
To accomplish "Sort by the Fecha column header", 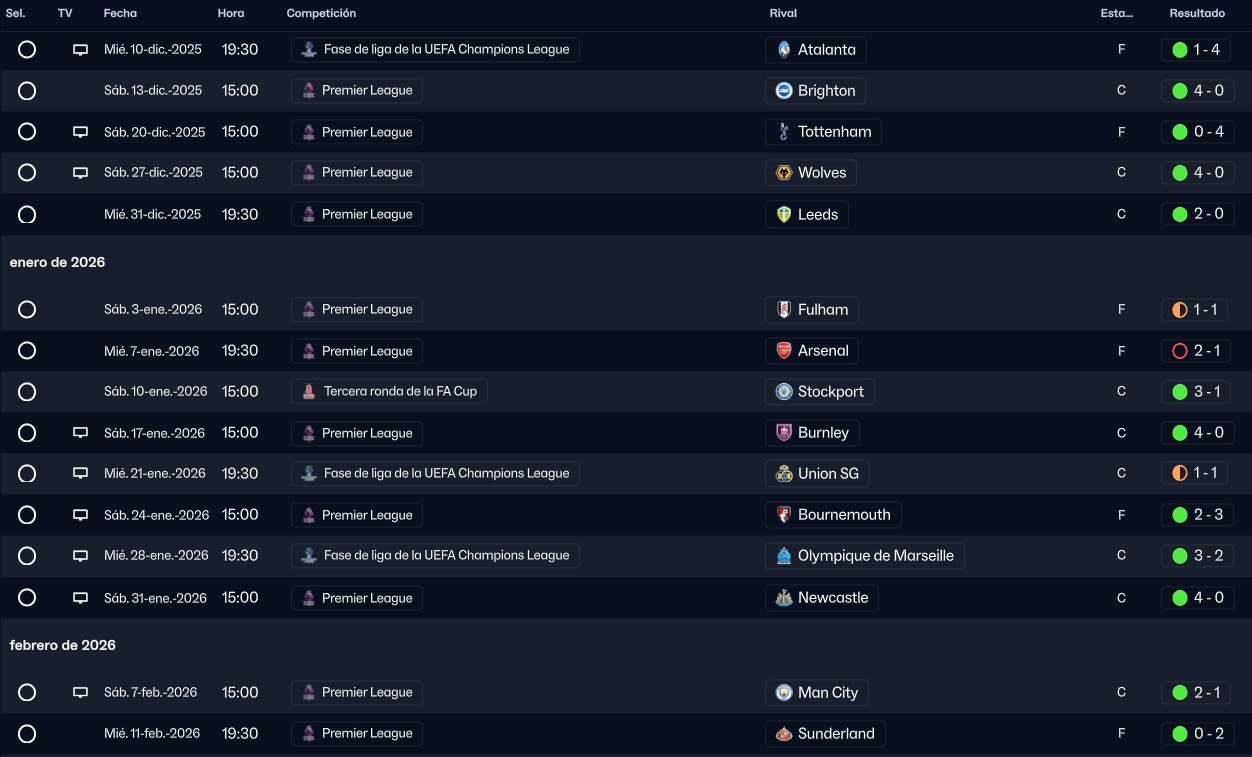I will pyautogui.click(x=120, y=14).
